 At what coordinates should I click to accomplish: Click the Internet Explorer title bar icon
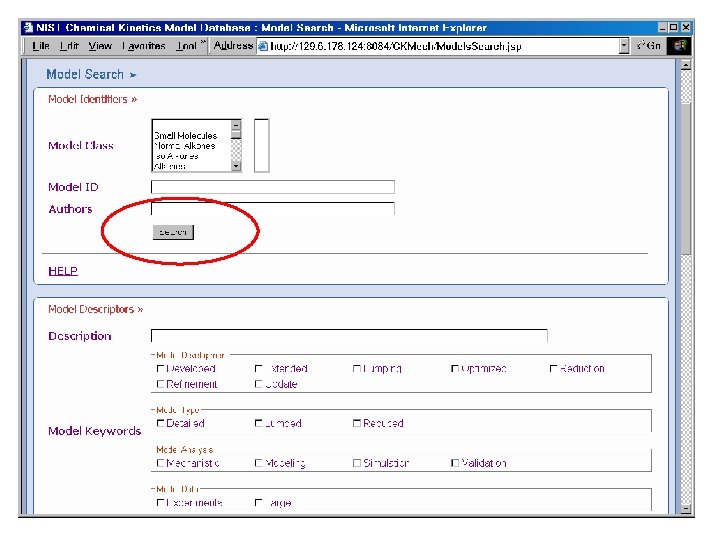[x=28, y=28]
